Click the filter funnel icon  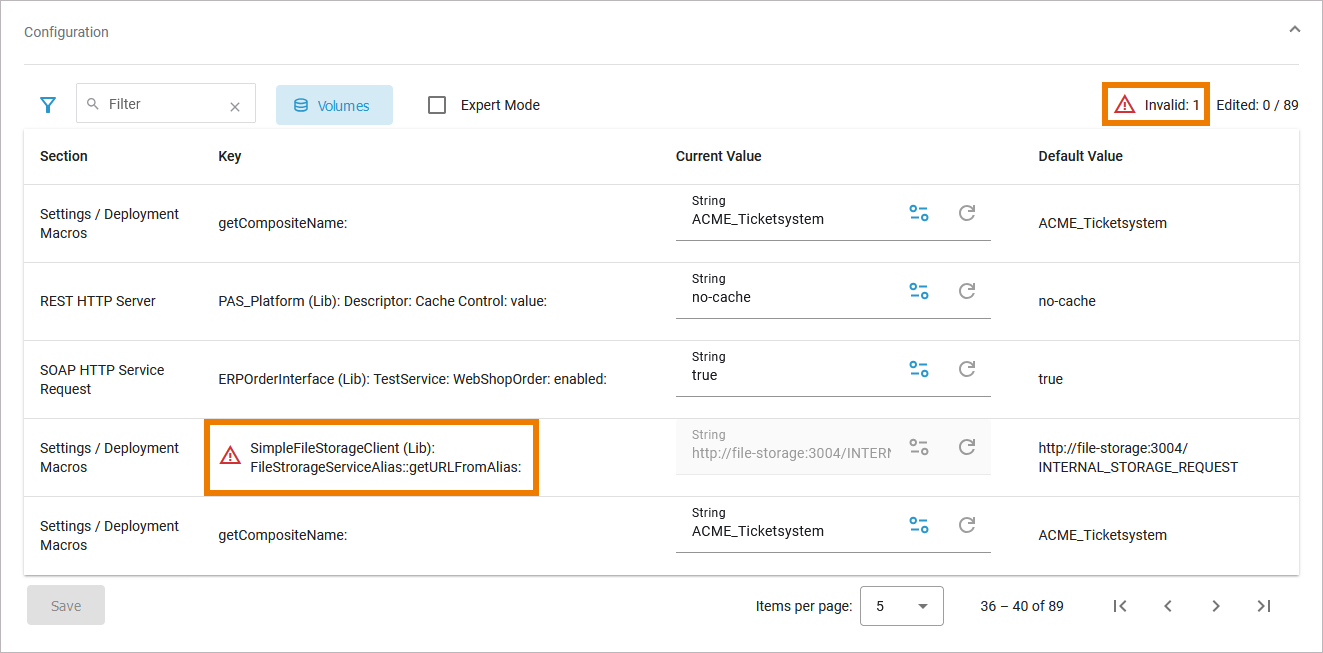[x=48, y=105]
